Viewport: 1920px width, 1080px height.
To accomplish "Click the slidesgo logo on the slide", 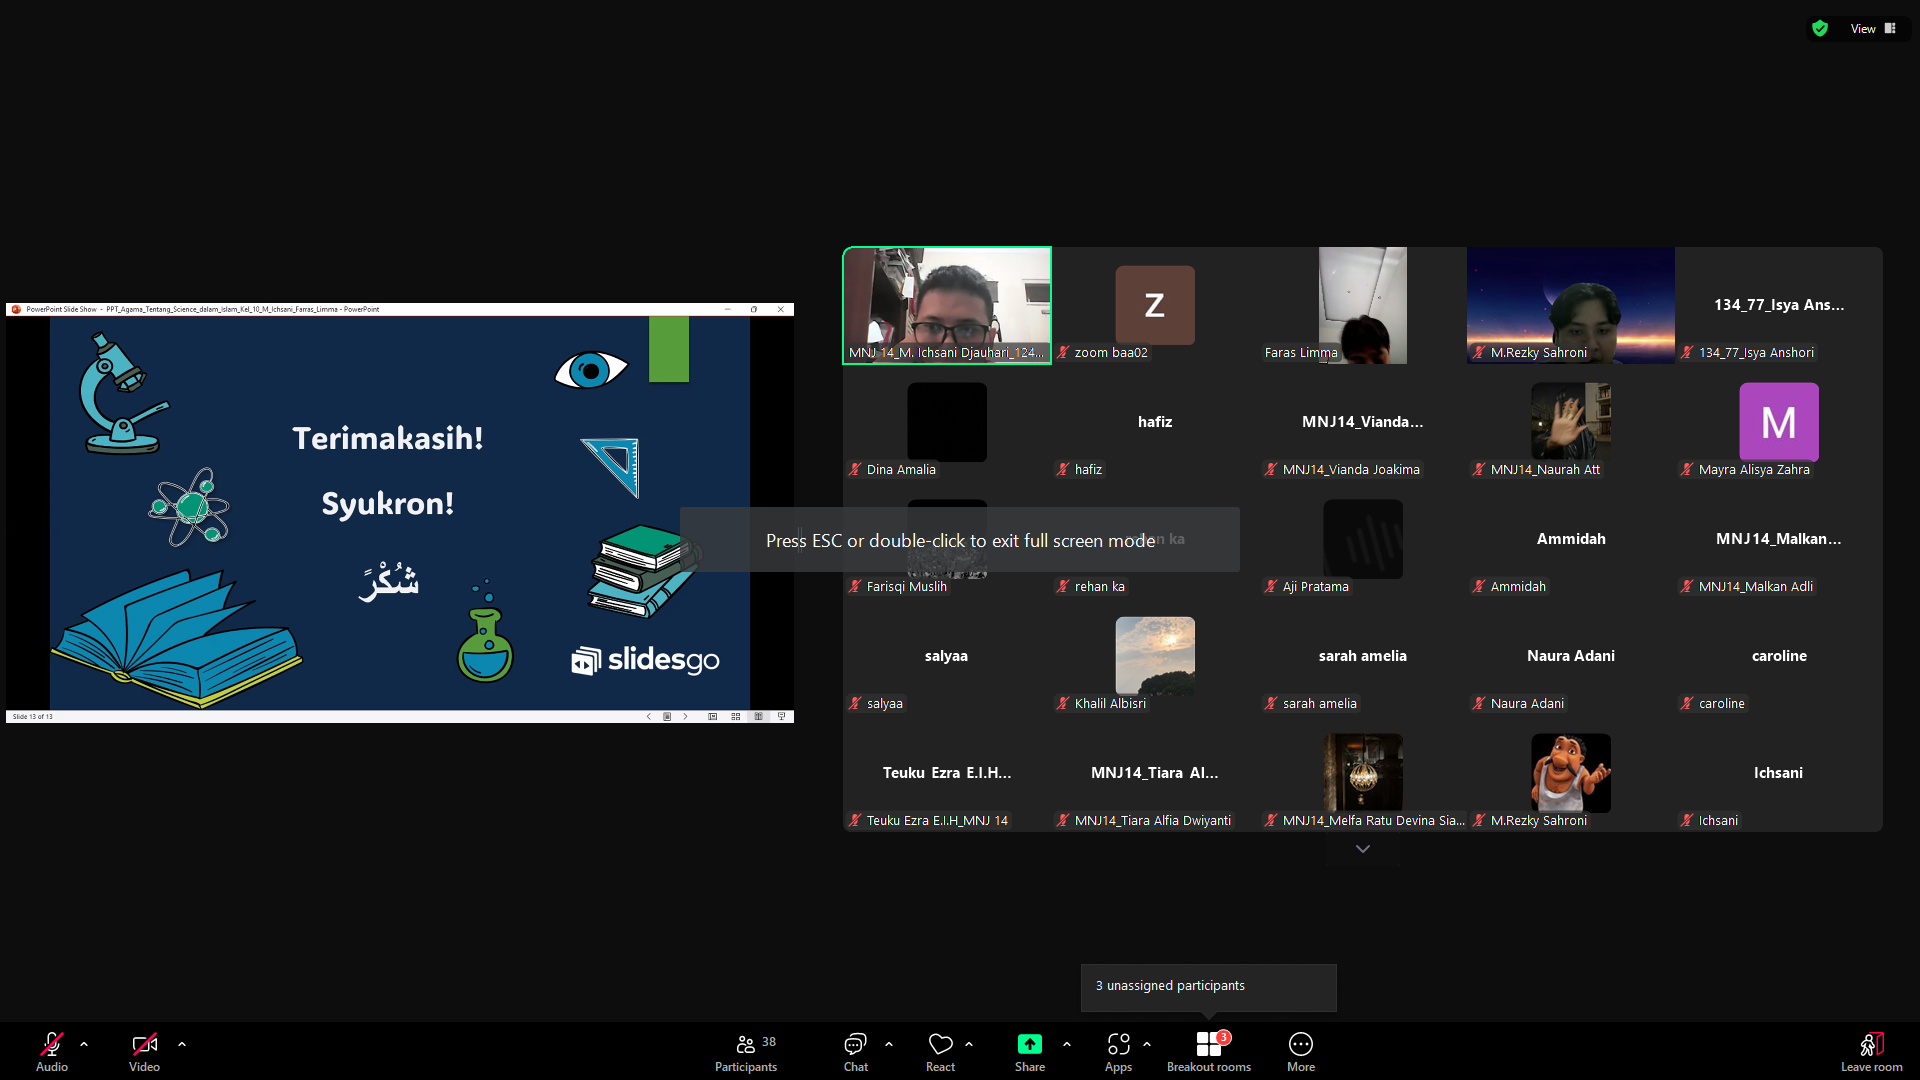I will click(645, 660).
